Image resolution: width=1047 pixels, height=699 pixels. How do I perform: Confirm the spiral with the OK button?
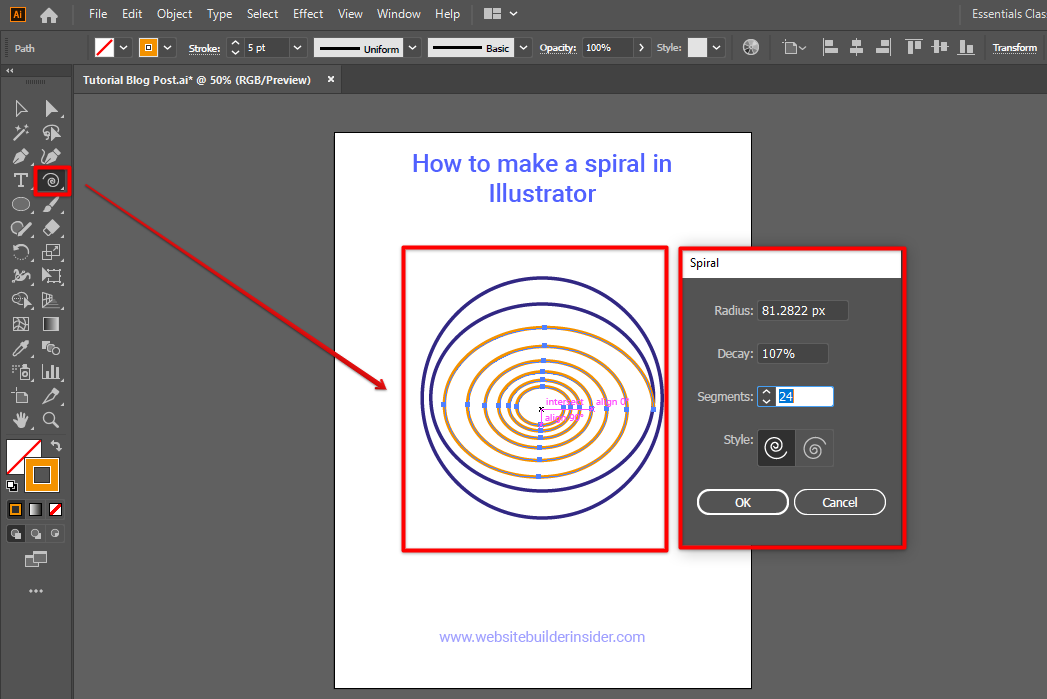pos(742,502)
